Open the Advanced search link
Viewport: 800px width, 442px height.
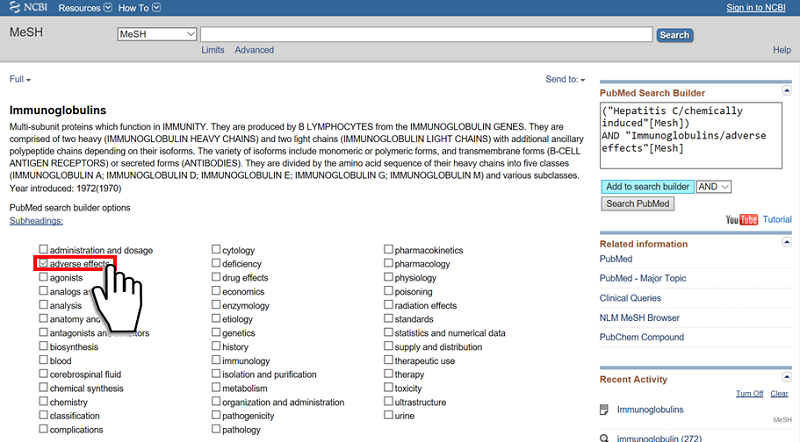254,50
